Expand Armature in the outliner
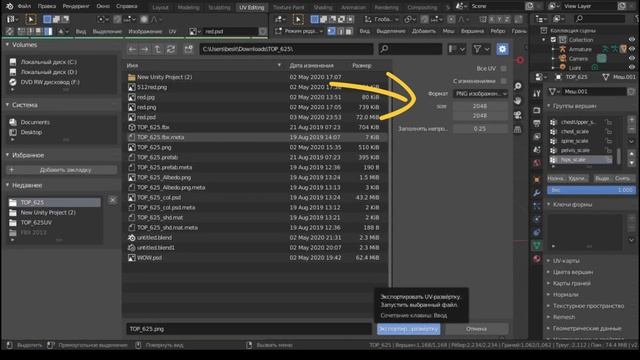The image size is (640, 360). pos(553,49)
